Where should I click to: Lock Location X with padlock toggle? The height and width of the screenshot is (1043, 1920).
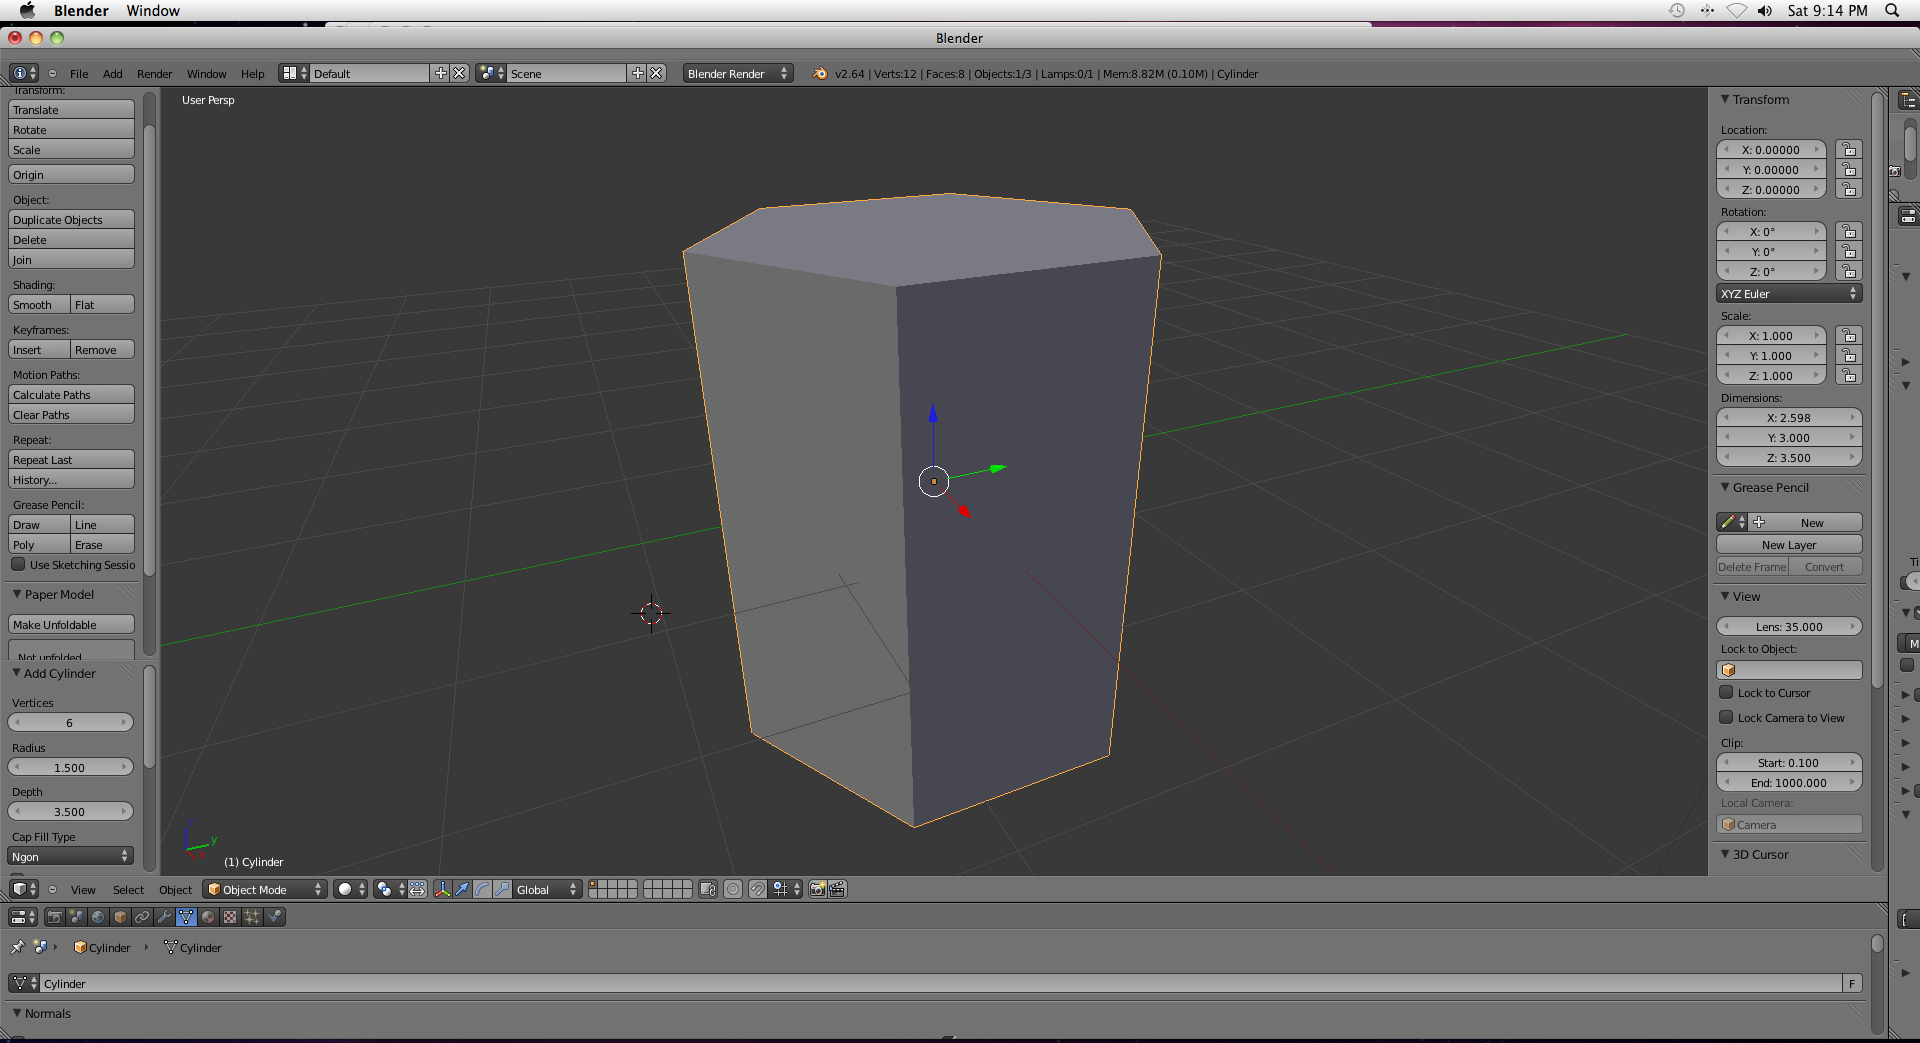coord(1849,150)
